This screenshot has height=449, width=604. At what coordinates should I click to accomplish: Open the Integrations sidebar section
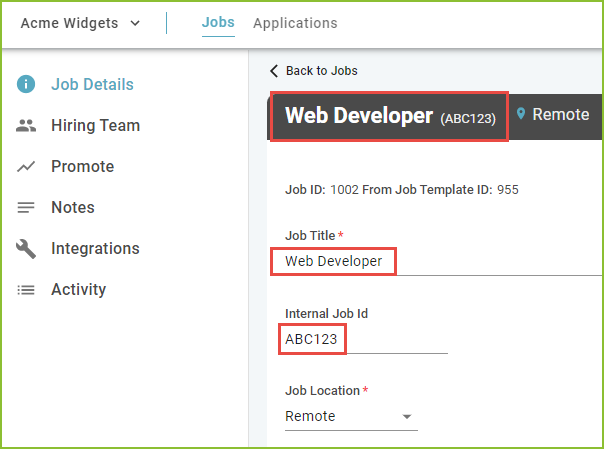coord(96,248)
